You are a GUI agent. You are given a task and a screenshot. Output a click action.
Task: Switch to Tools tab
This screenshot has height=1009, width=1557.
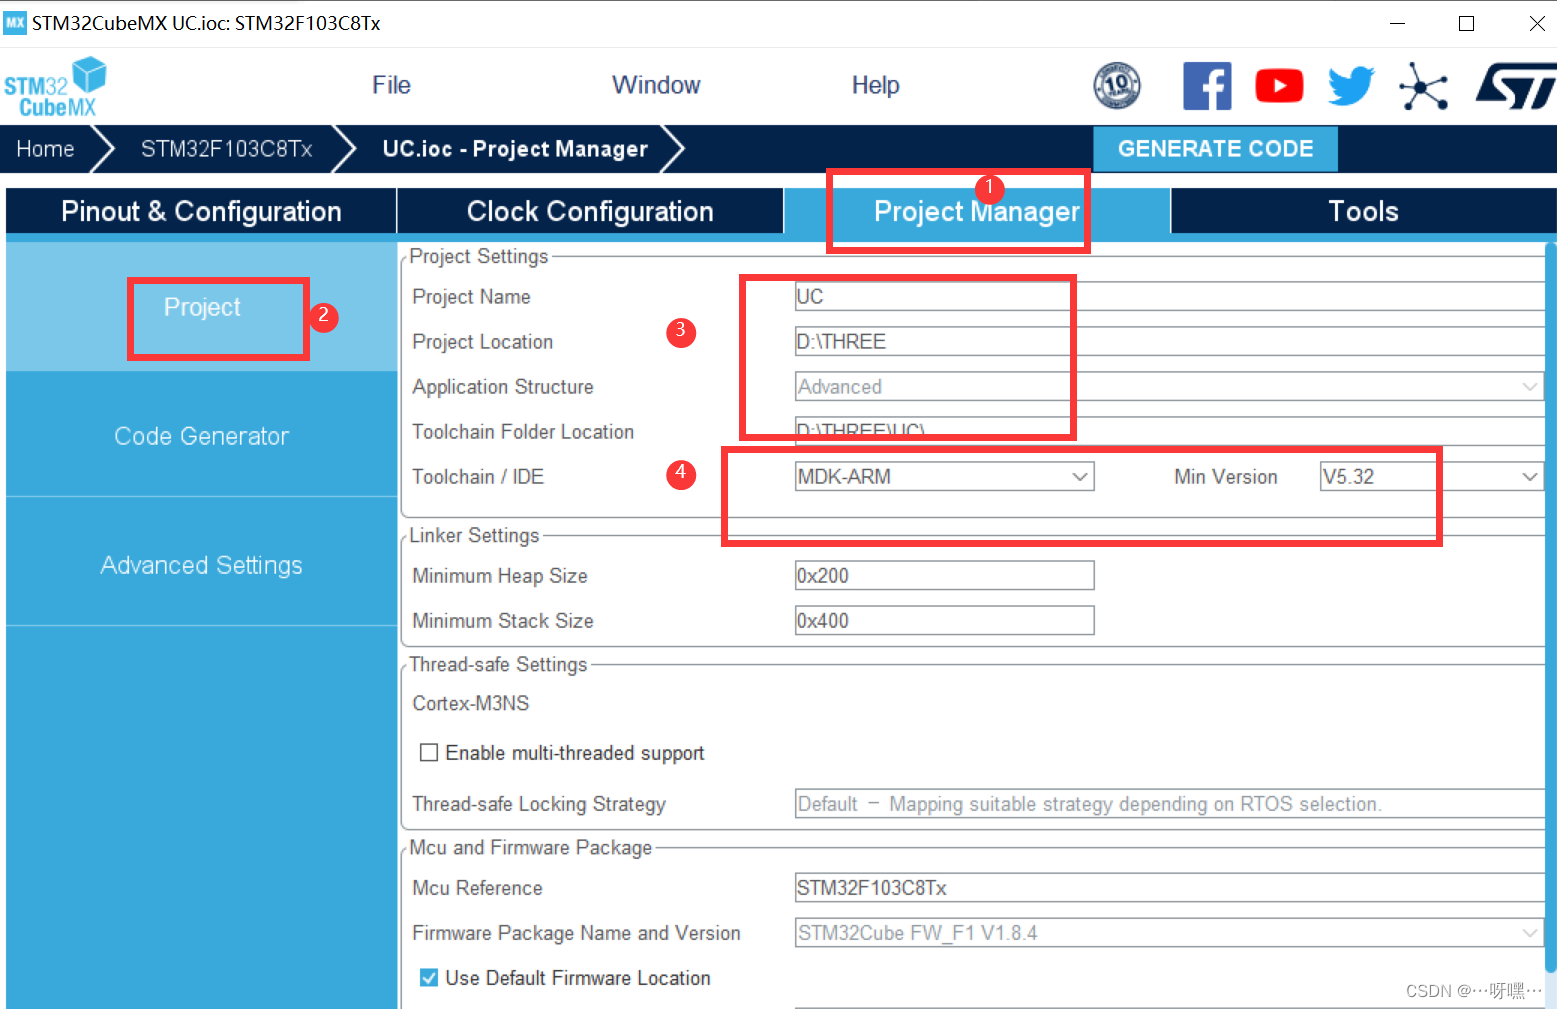[x=1363, y=211]
